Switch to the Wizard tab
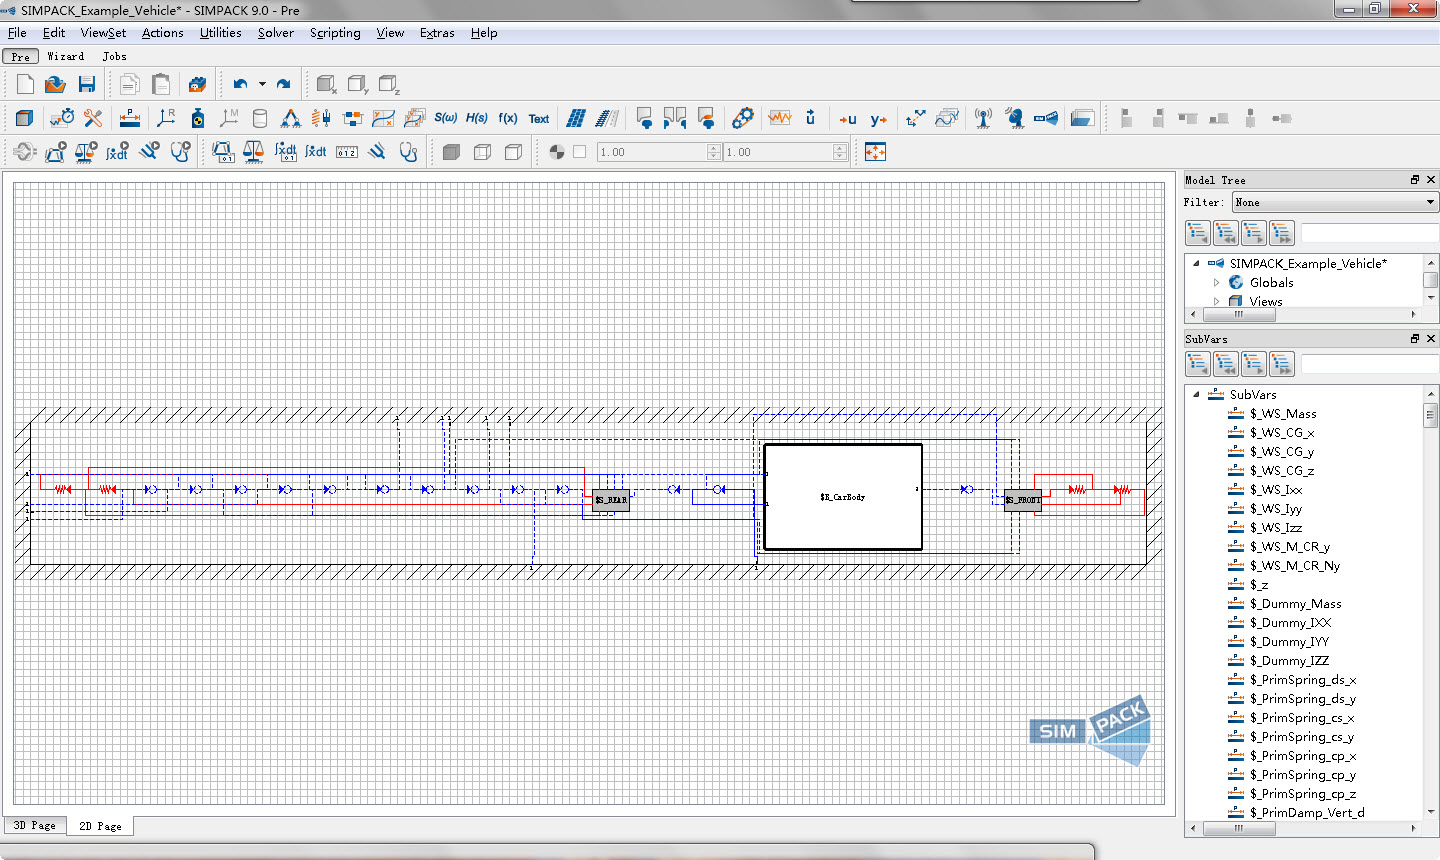The image size is (1440, 860). (x=66, y=57)
